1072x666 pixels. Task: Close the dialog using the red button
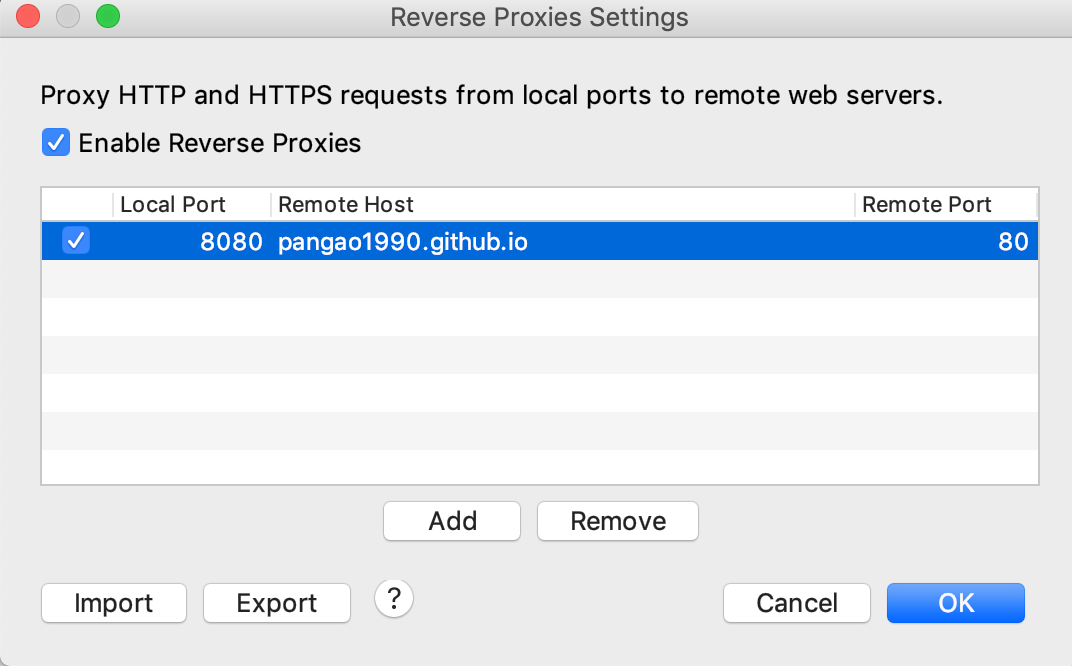[x=28, y=16]
